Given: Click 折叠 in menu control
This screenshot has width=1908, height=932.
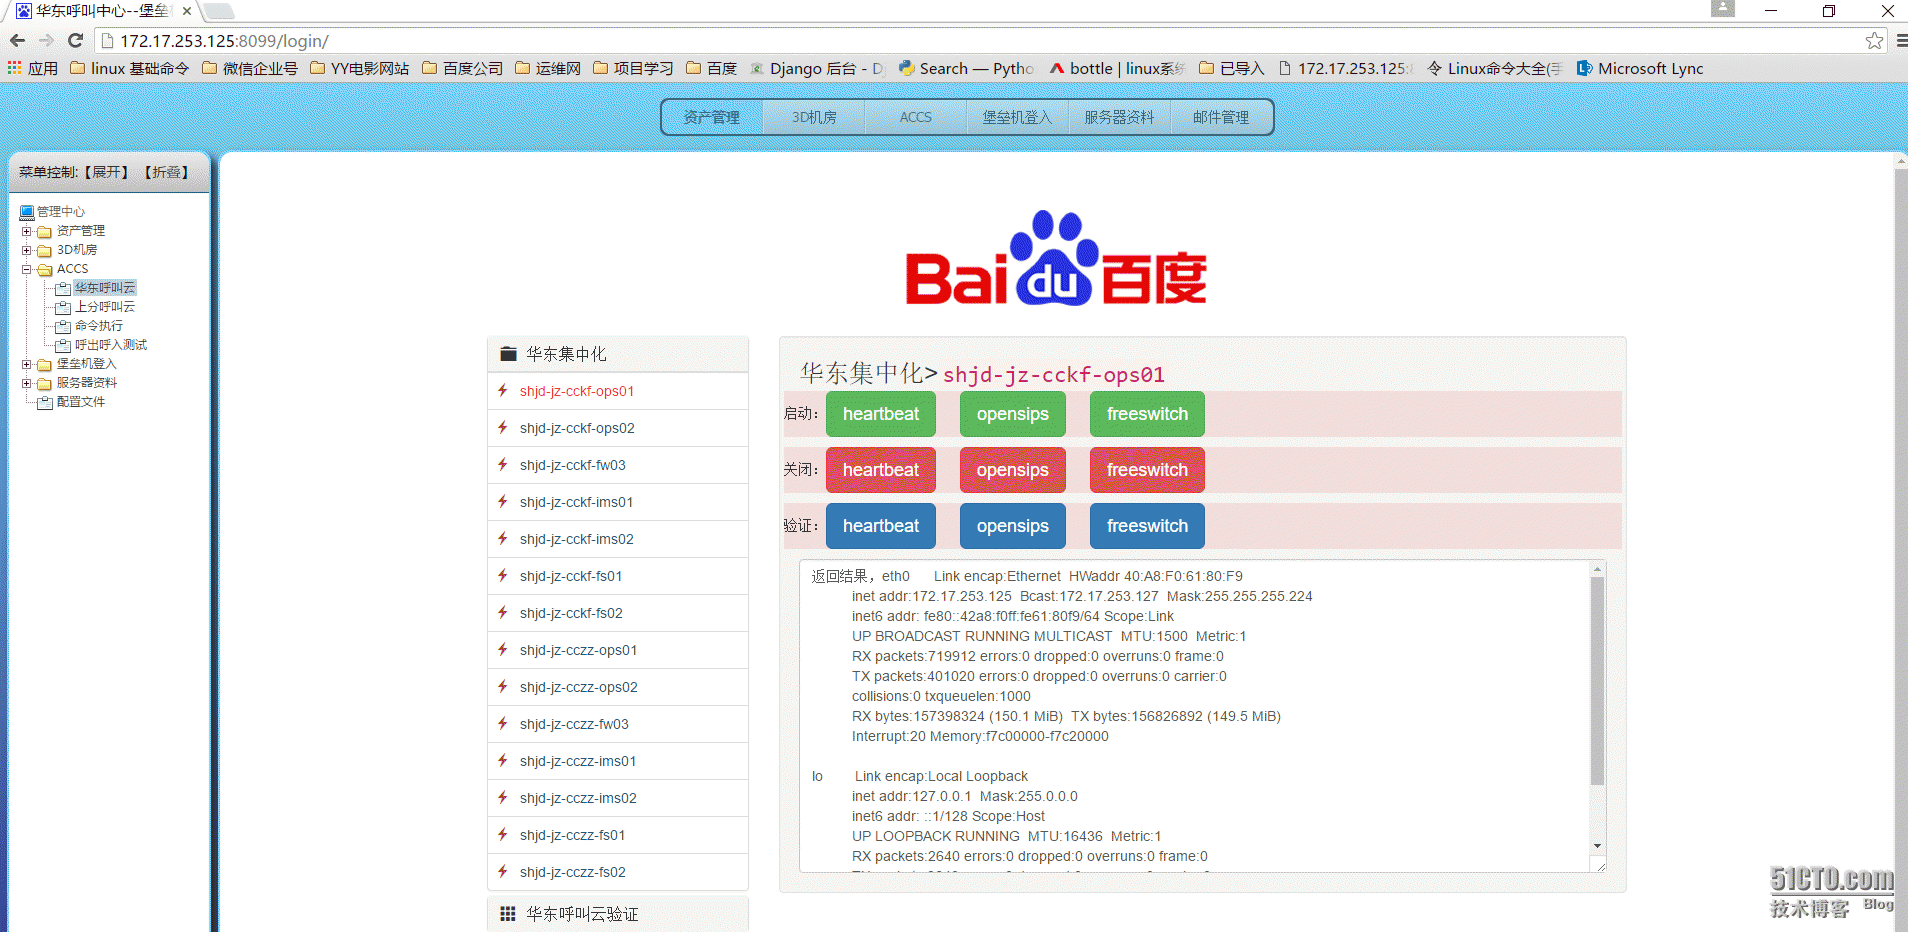Looking at the screenshot, I should (x=166, y=172).
